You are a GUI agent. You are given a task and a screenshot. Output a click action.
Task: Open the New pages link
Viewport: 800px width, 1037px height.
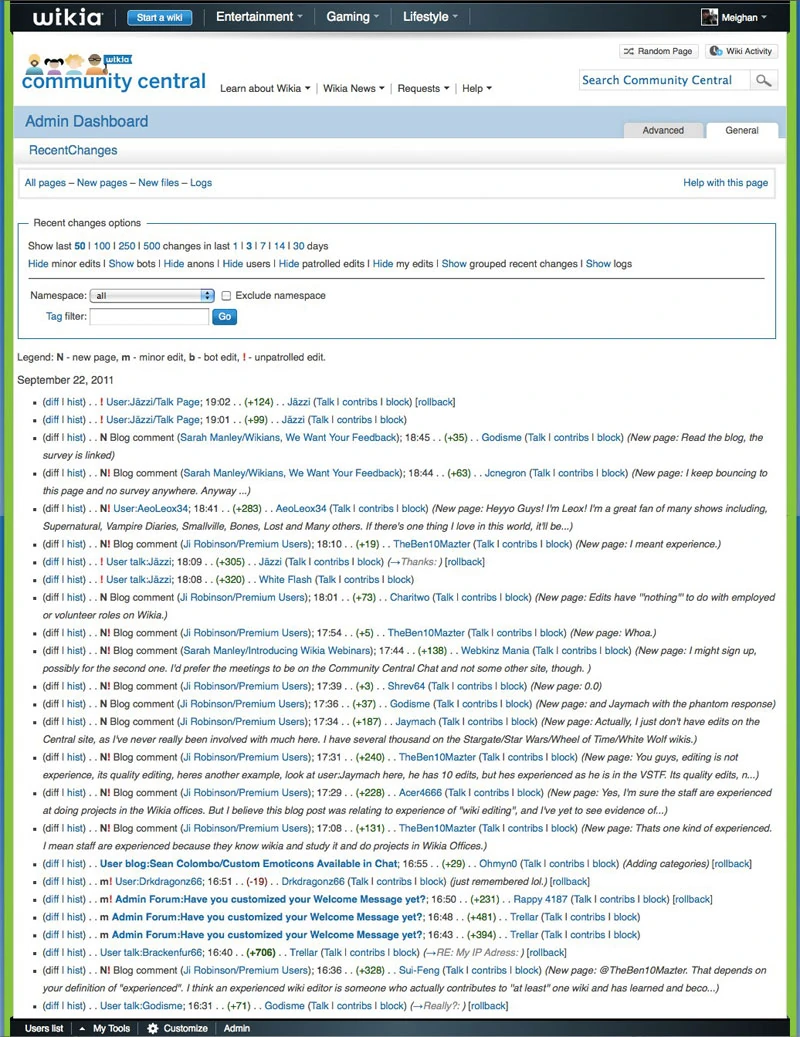(x=102, y=183)
